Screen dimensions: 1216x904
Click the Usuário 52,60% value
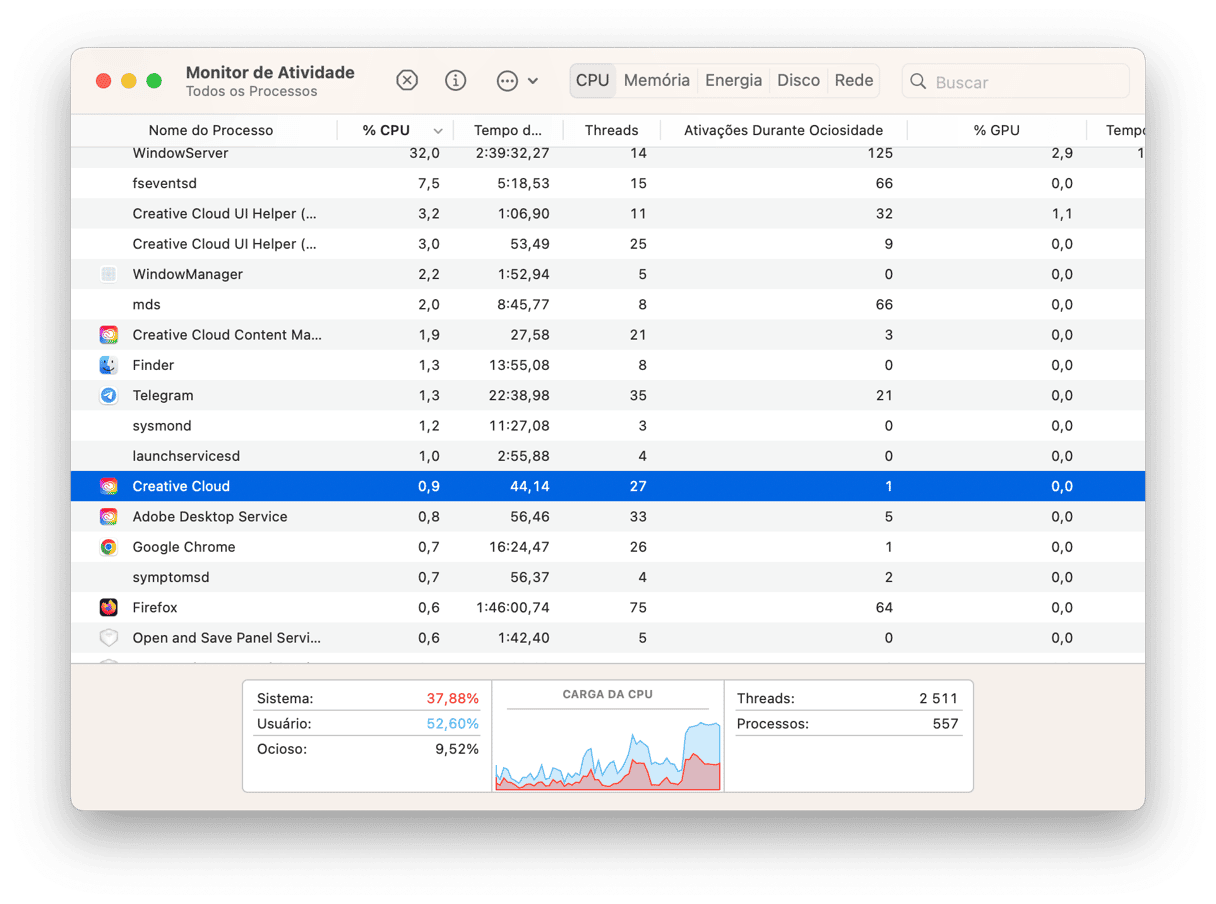pyautogui.click(x=453, y=723)
